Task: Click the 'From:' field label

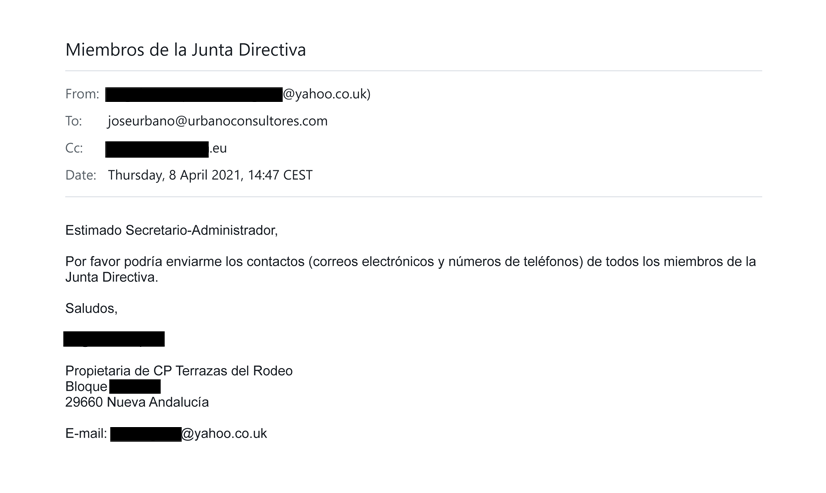Action: [82, 94]
